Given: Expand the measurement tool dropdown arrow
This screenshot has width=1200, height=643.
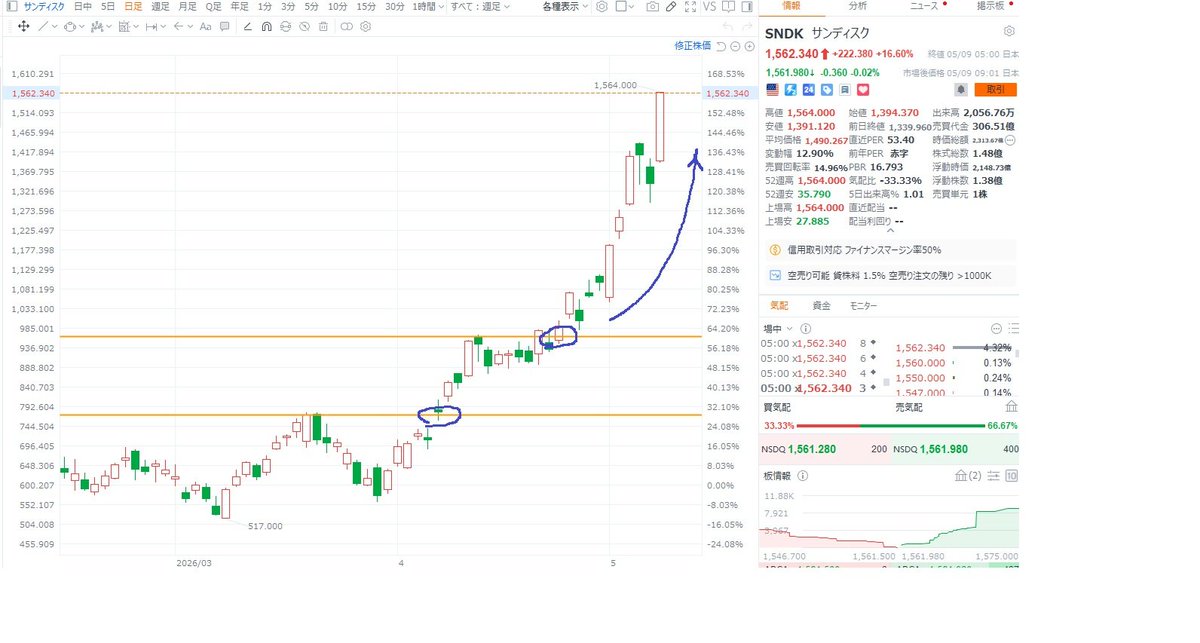Looking at the screenshot, I should coord(163,26).
